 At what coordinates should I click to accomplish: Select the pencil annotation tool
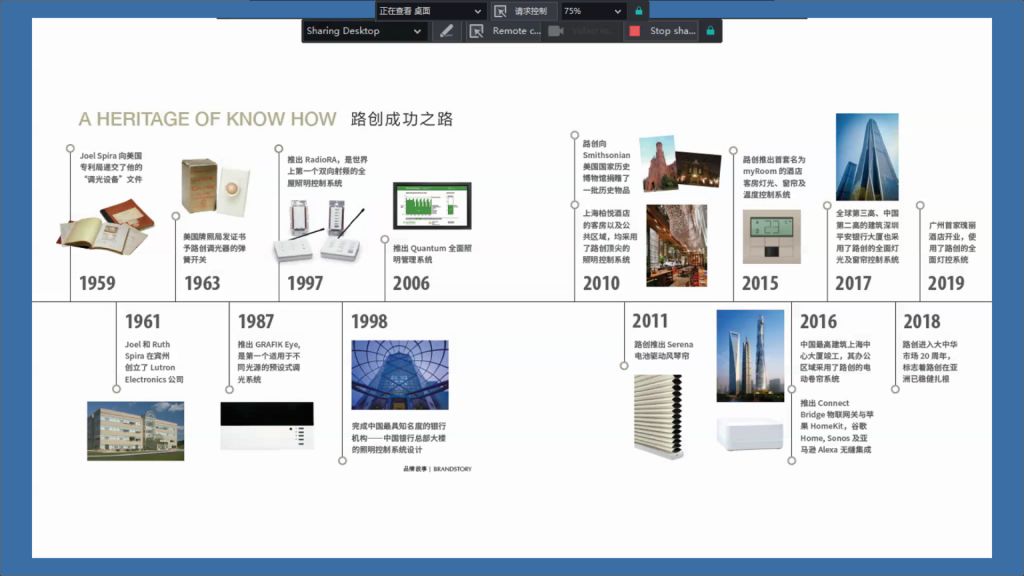tap(446, 31)
